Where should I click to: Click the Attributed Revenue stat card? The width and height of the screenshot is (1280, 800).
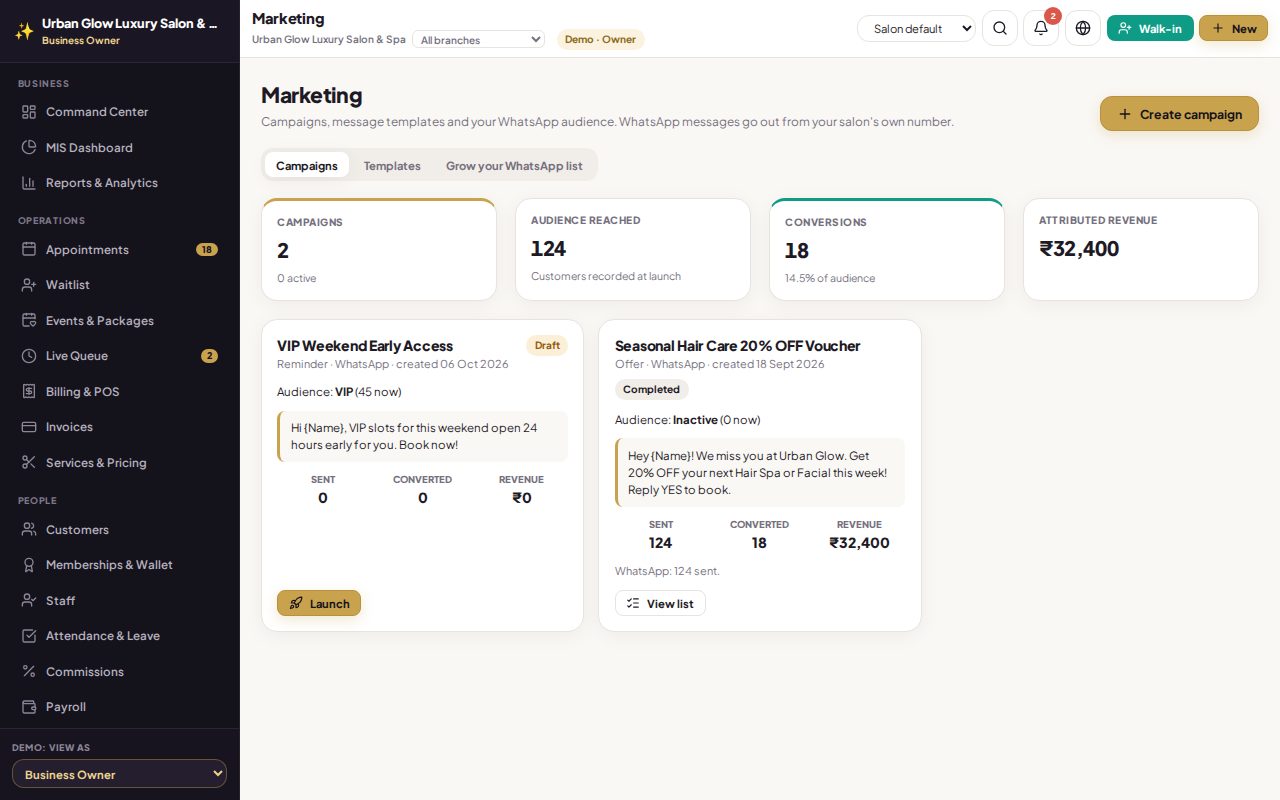tap(1141, 249)
